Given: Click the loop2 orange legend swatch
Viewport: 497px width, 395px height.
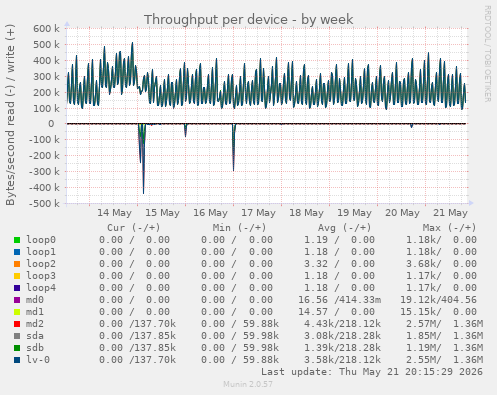Looking at the screenshot, I should pyautogui.click(x=17, y=264).
